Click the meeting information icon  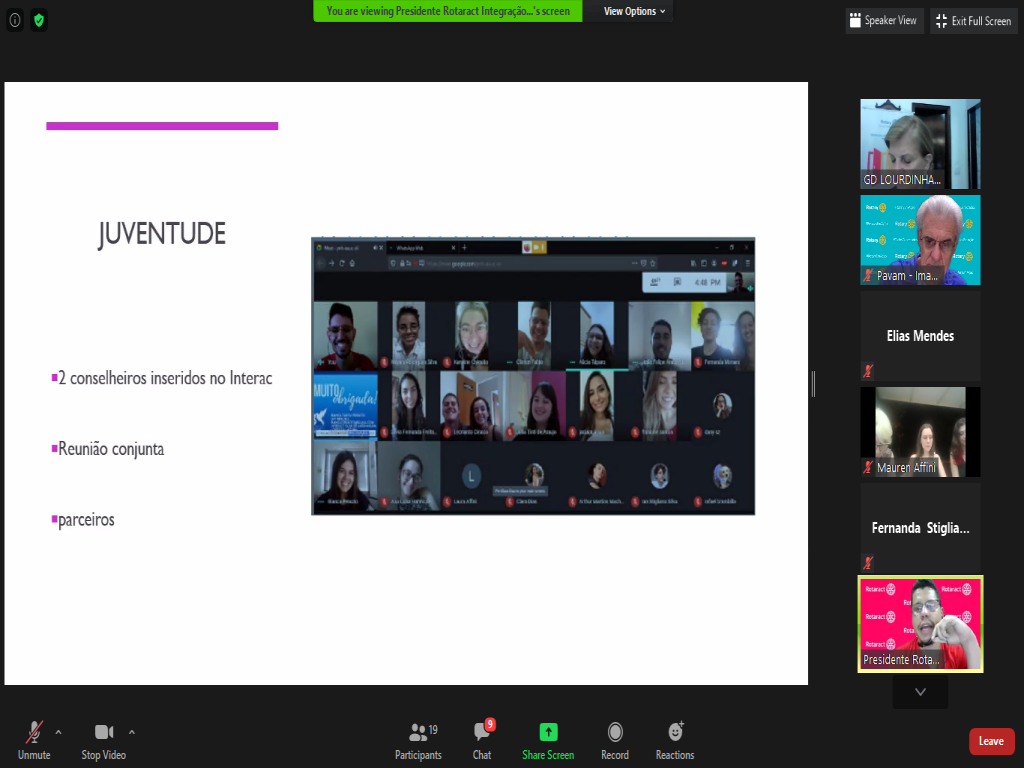coord(15,20)
